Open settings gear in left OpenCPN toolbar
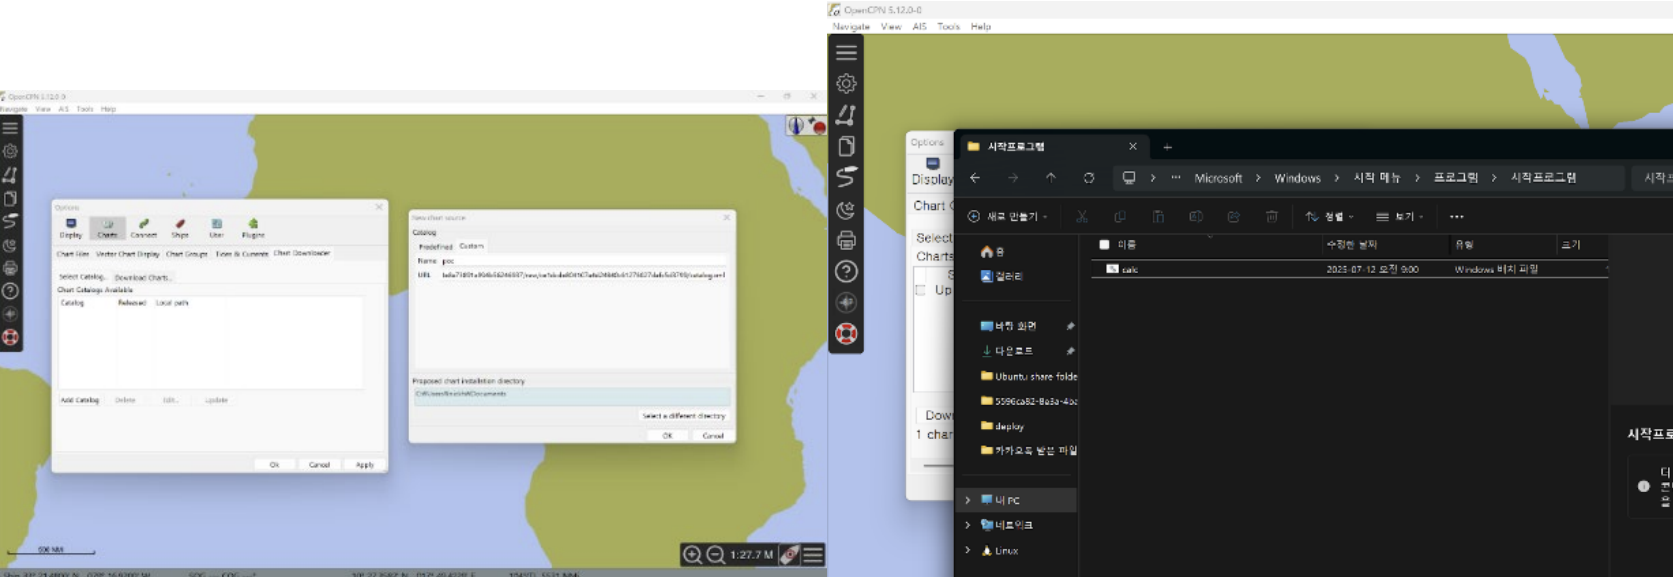The height and width of the screenshot is (577, 1673). pos(10,151)
